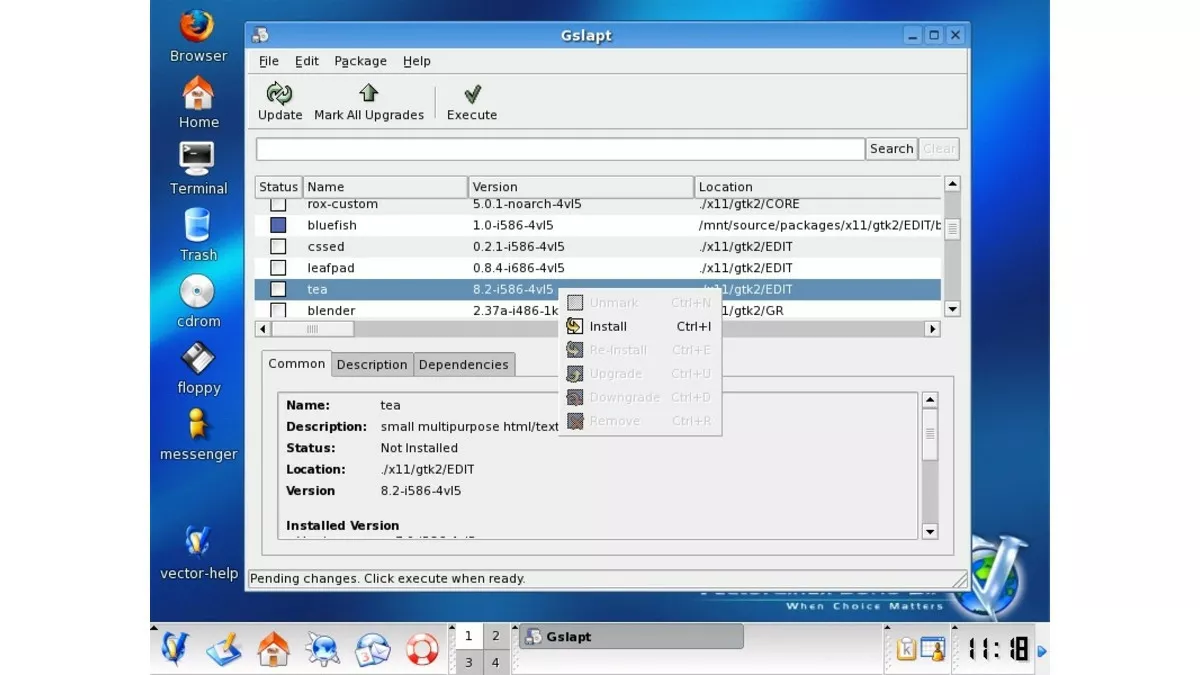Open the messenger desktop icon
Screen dimensions: 1200x675
[x=198, y=424]
